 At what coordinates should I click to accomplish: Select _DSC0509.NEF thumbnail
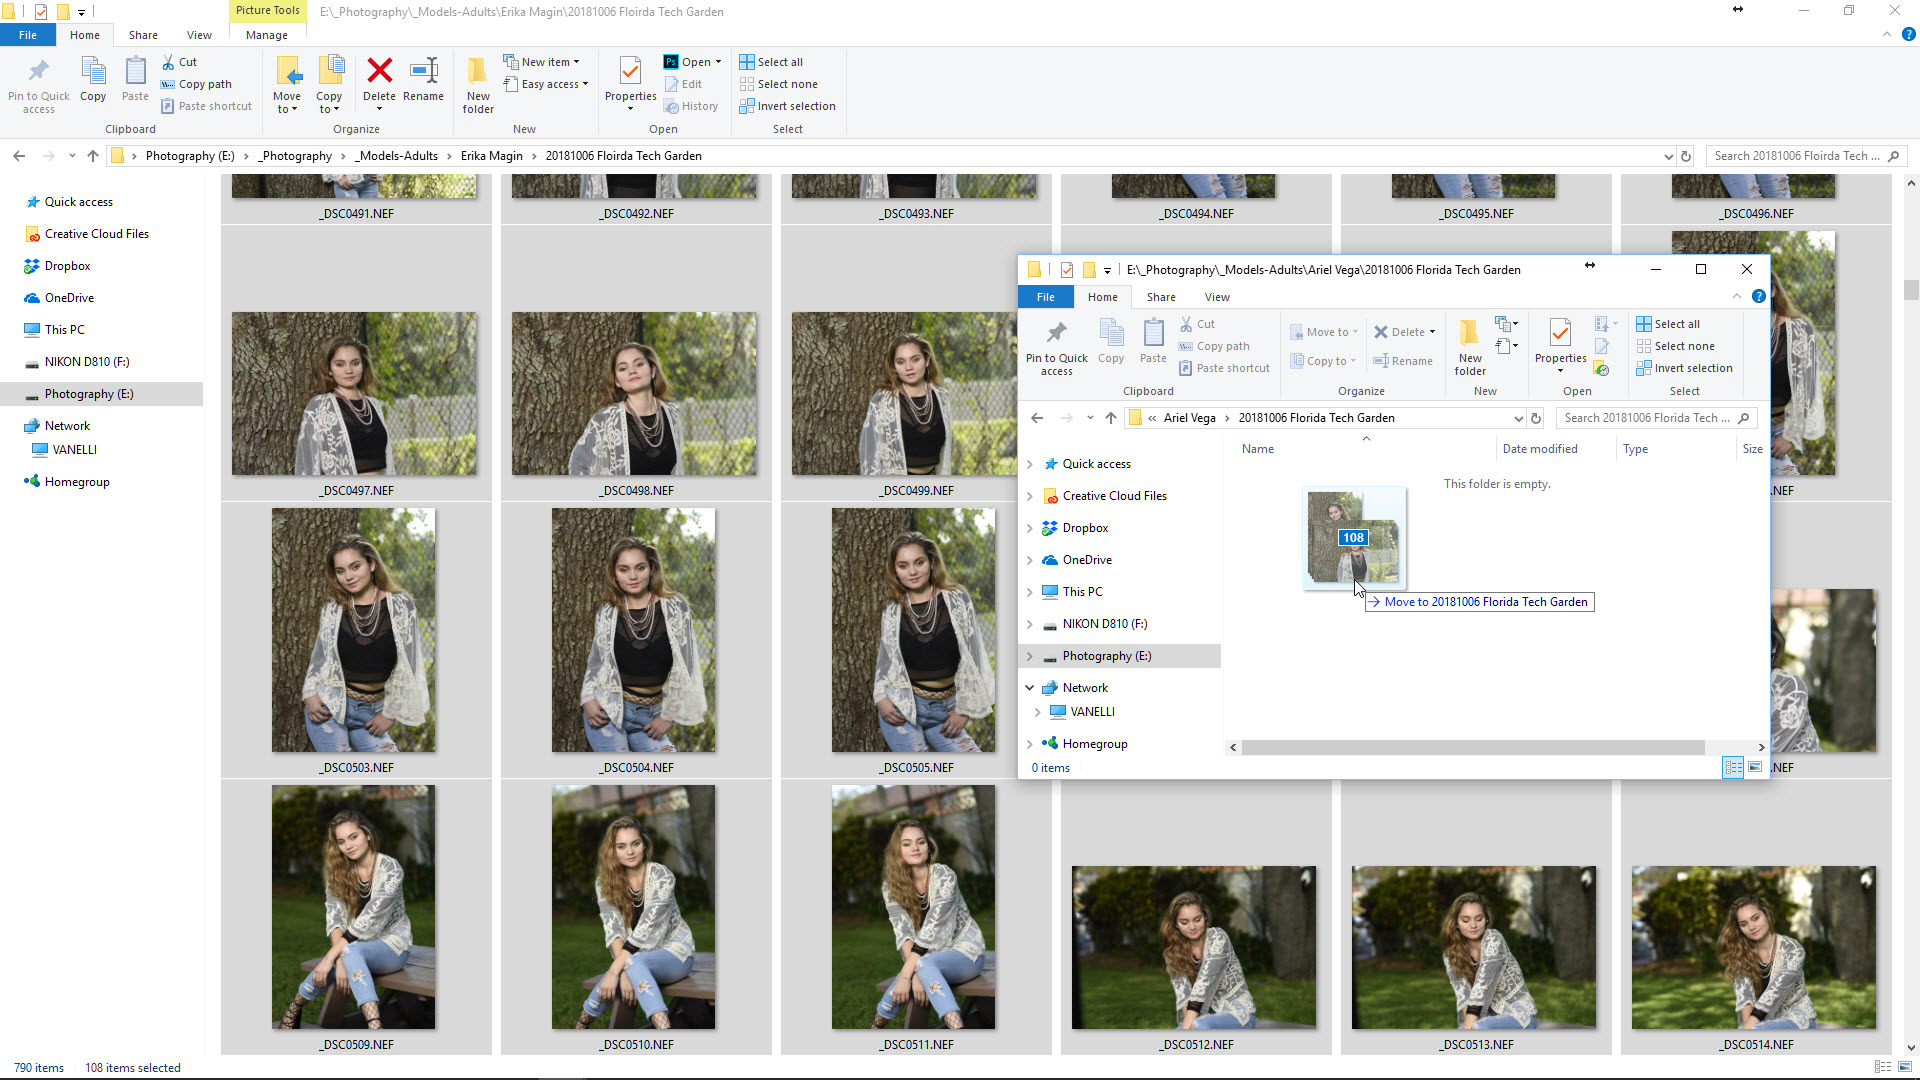(354, 907)
